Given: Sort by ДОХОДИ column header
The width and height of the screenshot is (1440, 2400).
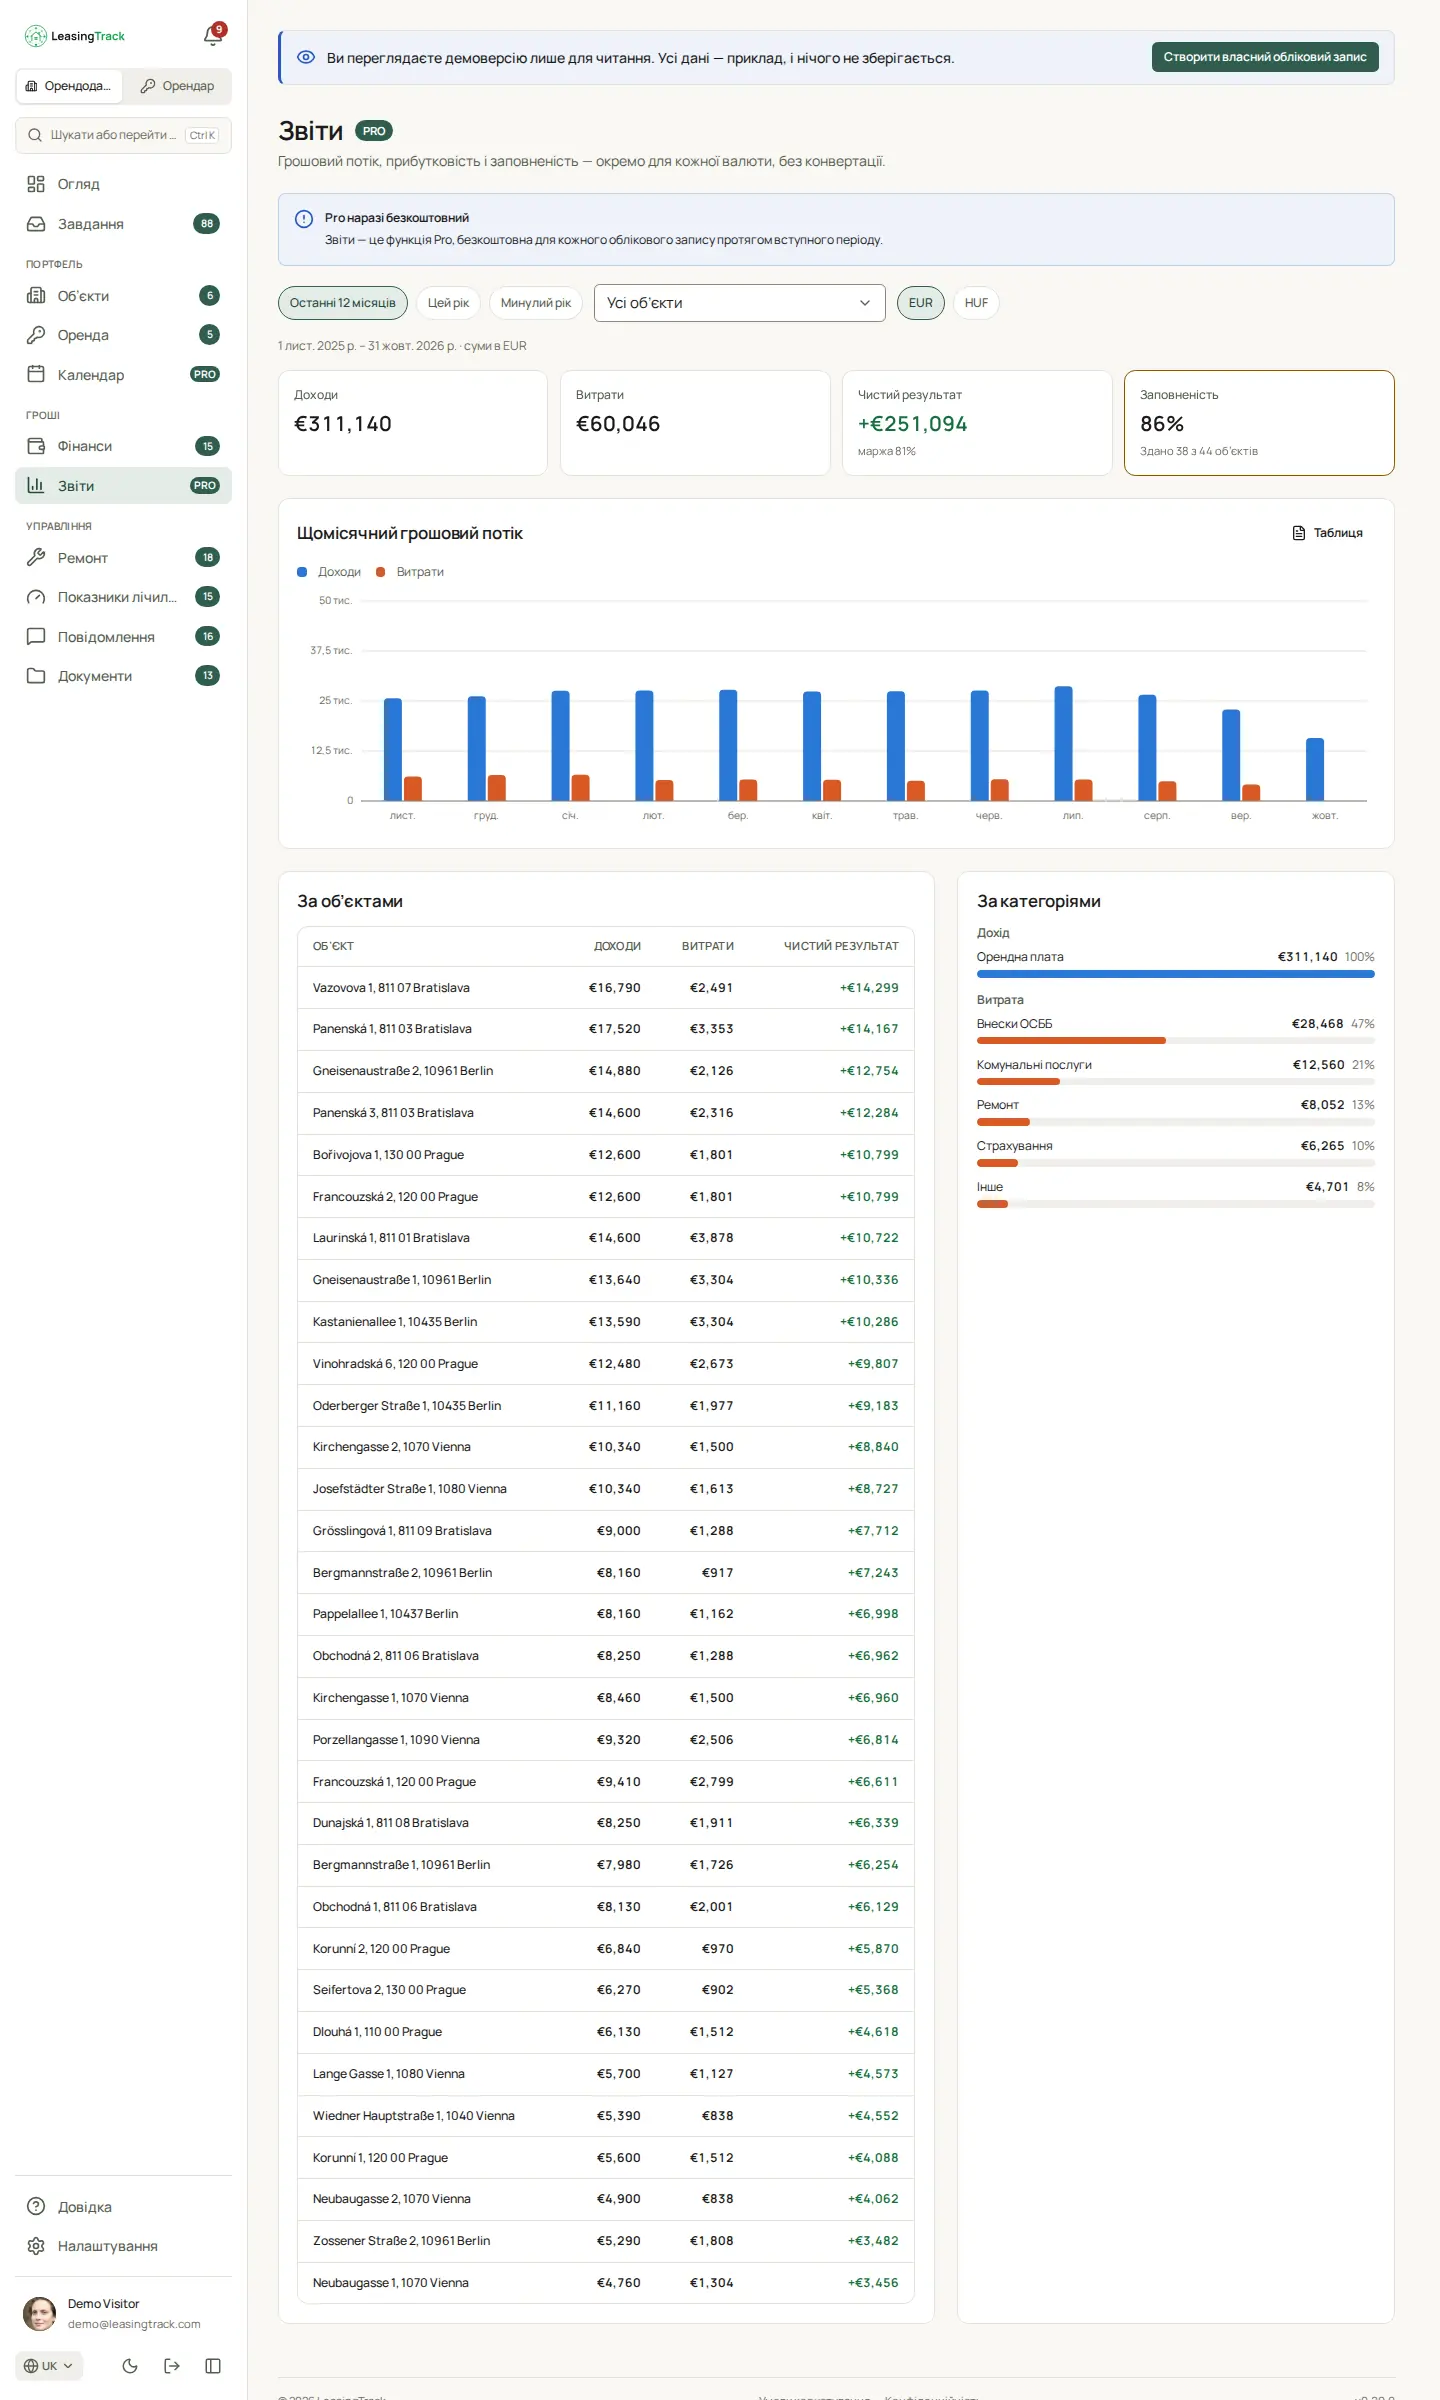Looking at the screenshot, I should click(617, 946).
